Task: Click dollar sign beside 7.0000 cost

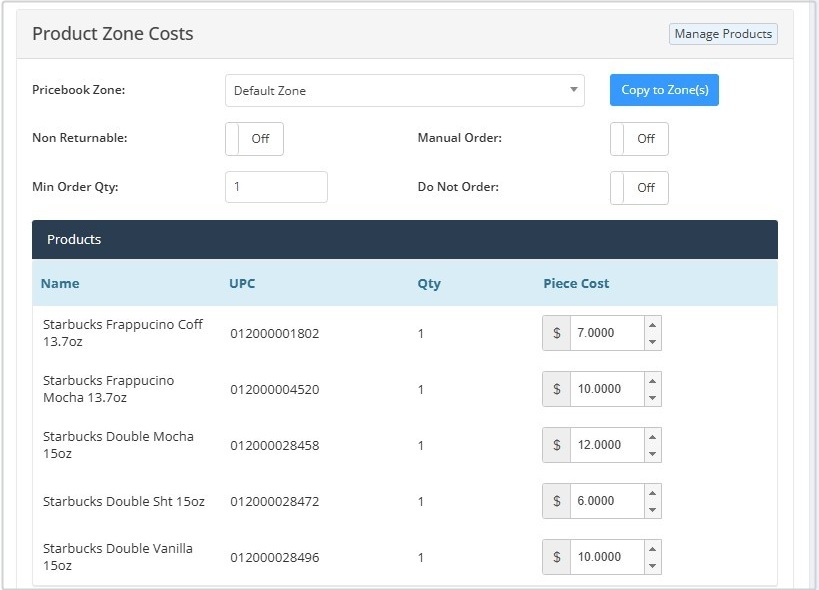Action: pyautogui.click(x=557, y=333)
